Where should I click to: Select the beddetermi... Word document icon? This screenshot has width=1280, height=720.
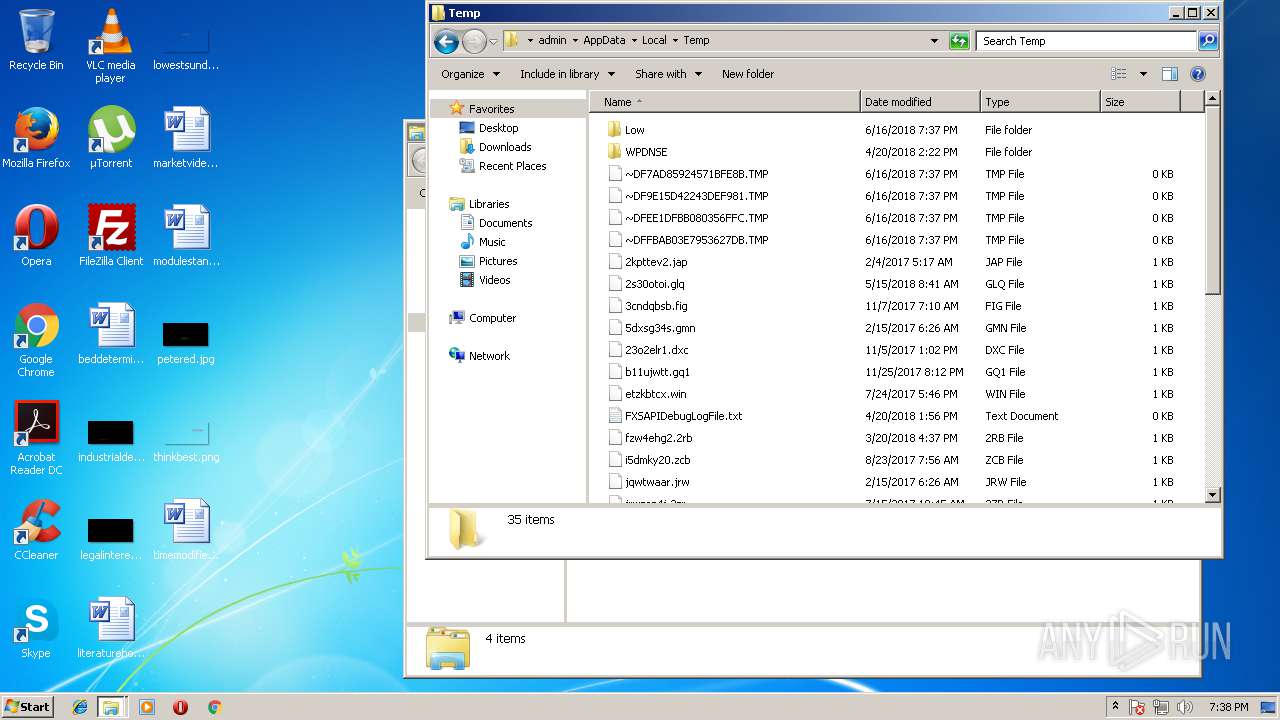click(x=110, y=334)
